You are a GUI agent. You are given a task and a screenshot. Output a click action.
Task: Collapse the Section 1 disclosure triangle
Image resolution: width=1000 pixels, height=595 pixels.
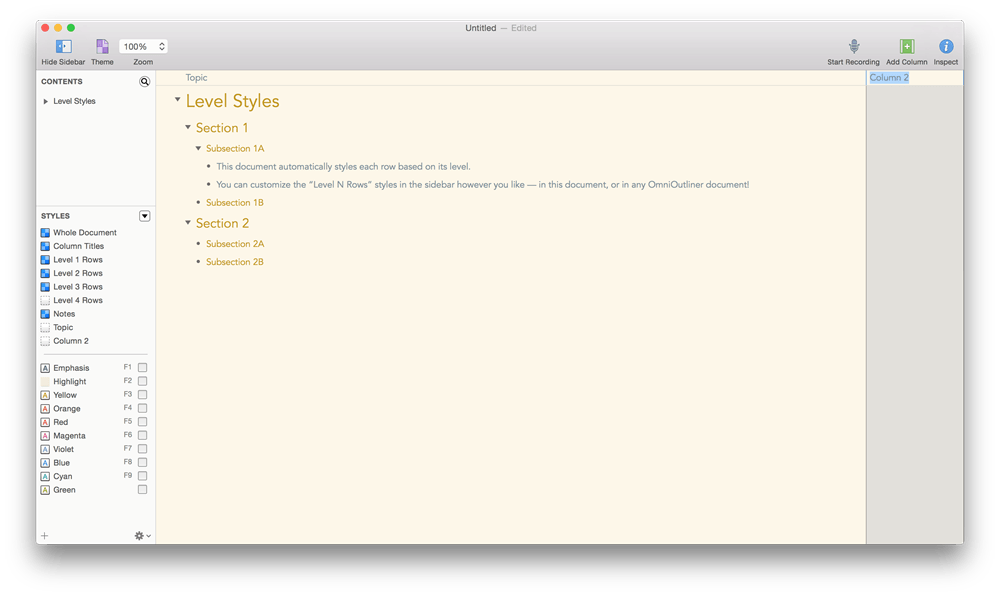pos(188,127)
